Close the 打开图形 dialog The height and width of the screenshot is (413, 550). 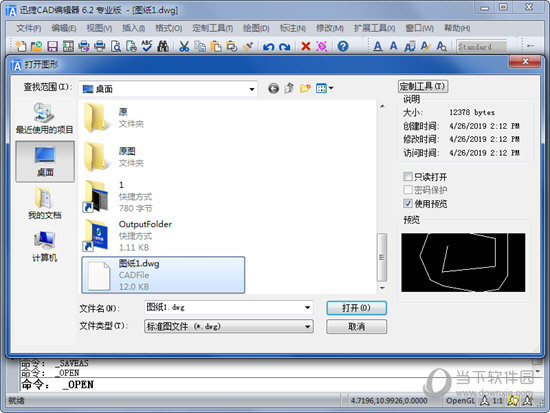[525, 62]
